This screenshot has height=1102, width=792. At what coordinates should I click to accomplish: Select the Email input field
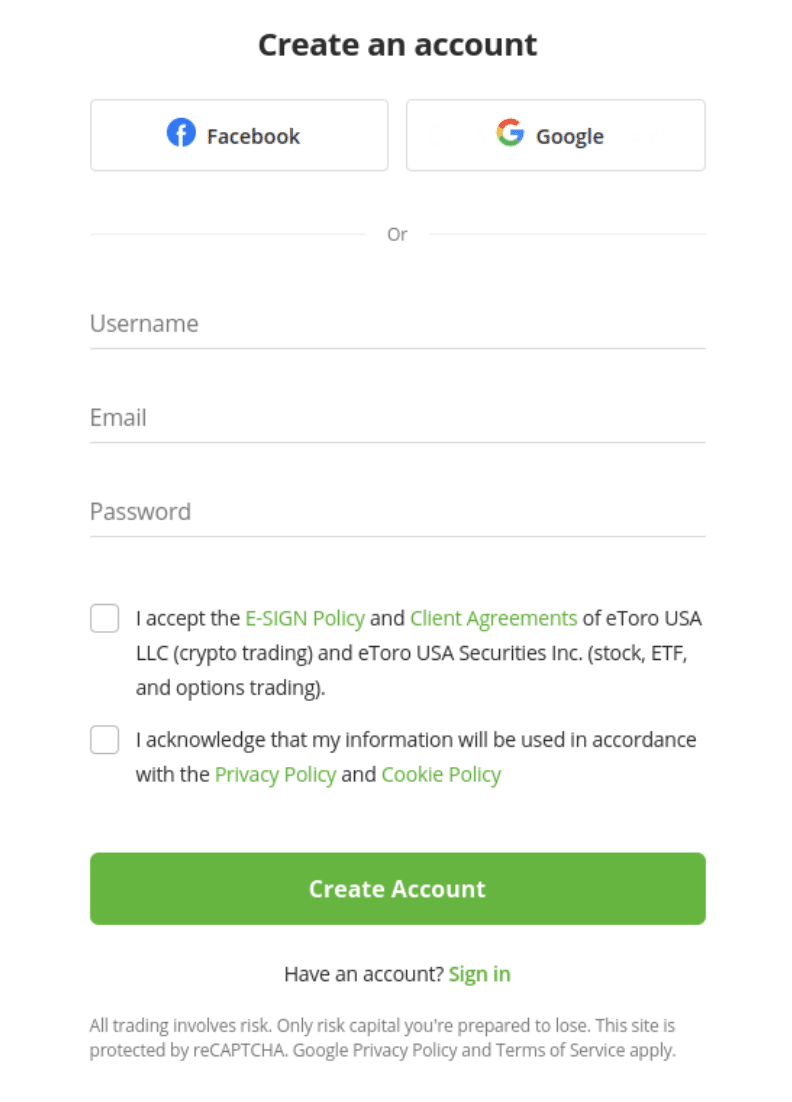coord(398,418)
